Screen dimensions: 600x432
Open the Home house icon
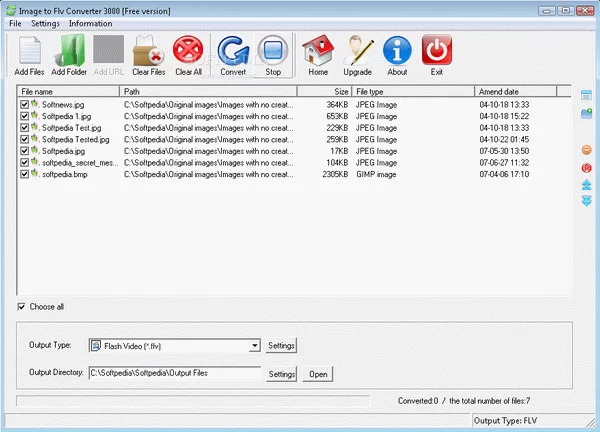(x=318, y=50)
